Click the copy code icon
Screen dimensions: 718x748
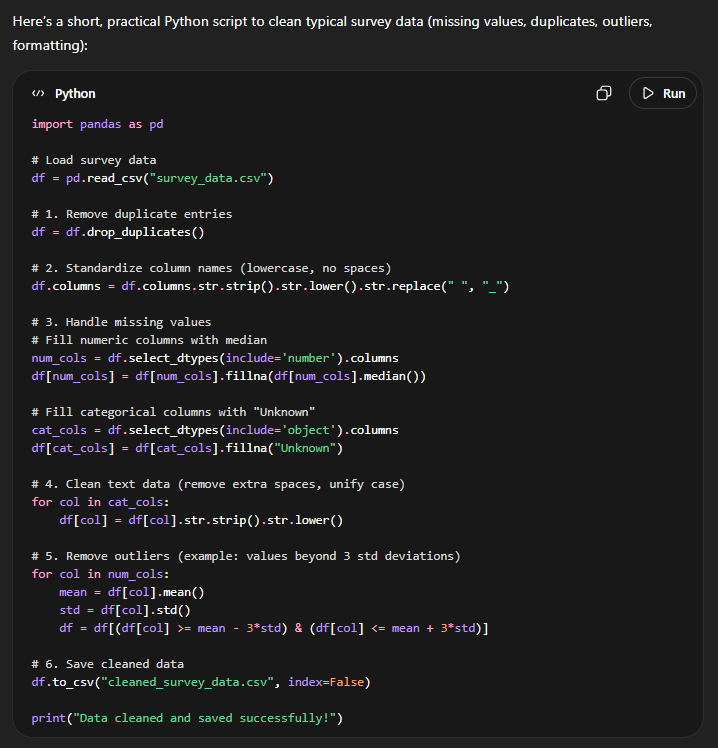[x=604, y=93]
